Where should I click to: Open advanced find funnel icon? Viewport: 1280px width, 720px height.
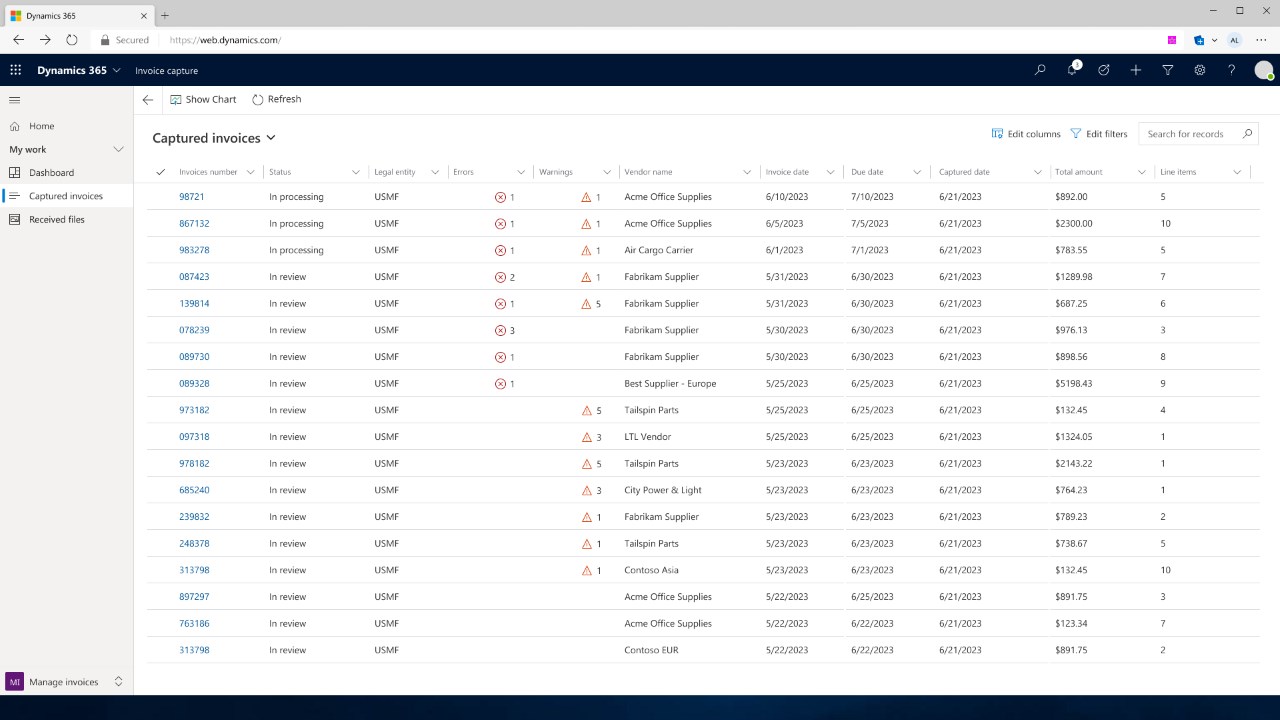tap(1168, 70)
